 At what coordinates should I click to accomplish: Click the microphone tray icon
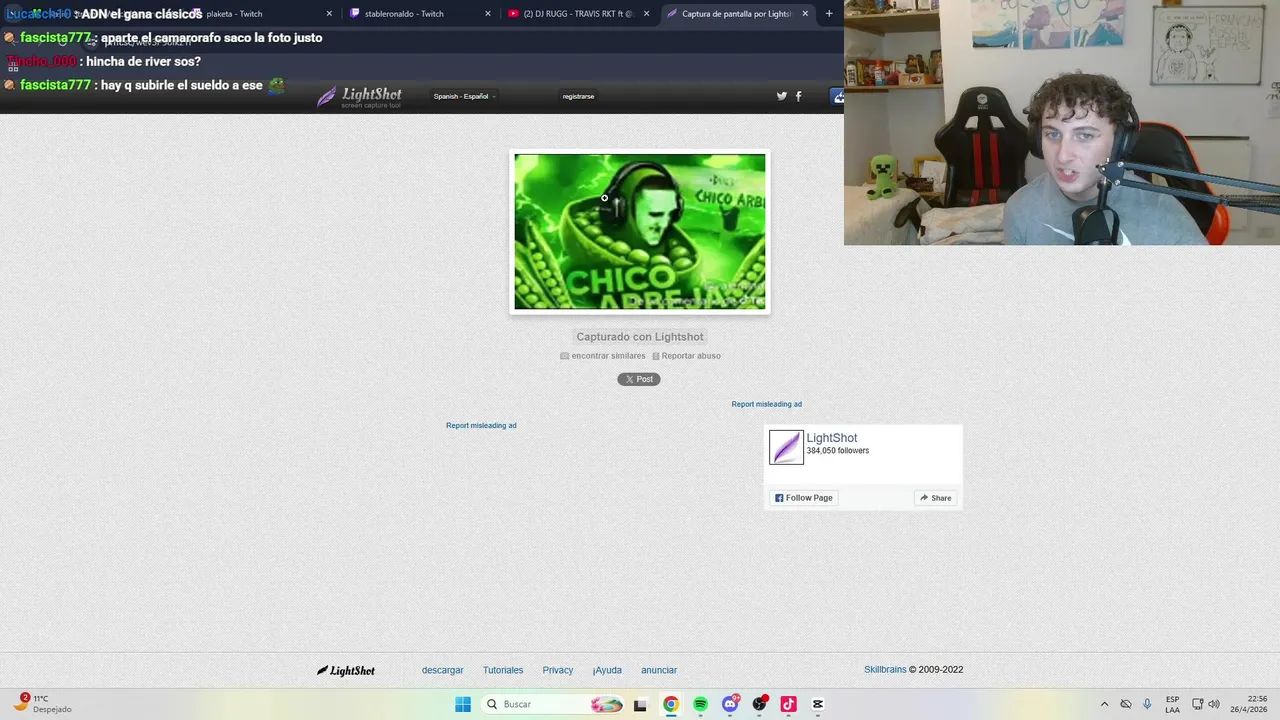pos(1147,704)
